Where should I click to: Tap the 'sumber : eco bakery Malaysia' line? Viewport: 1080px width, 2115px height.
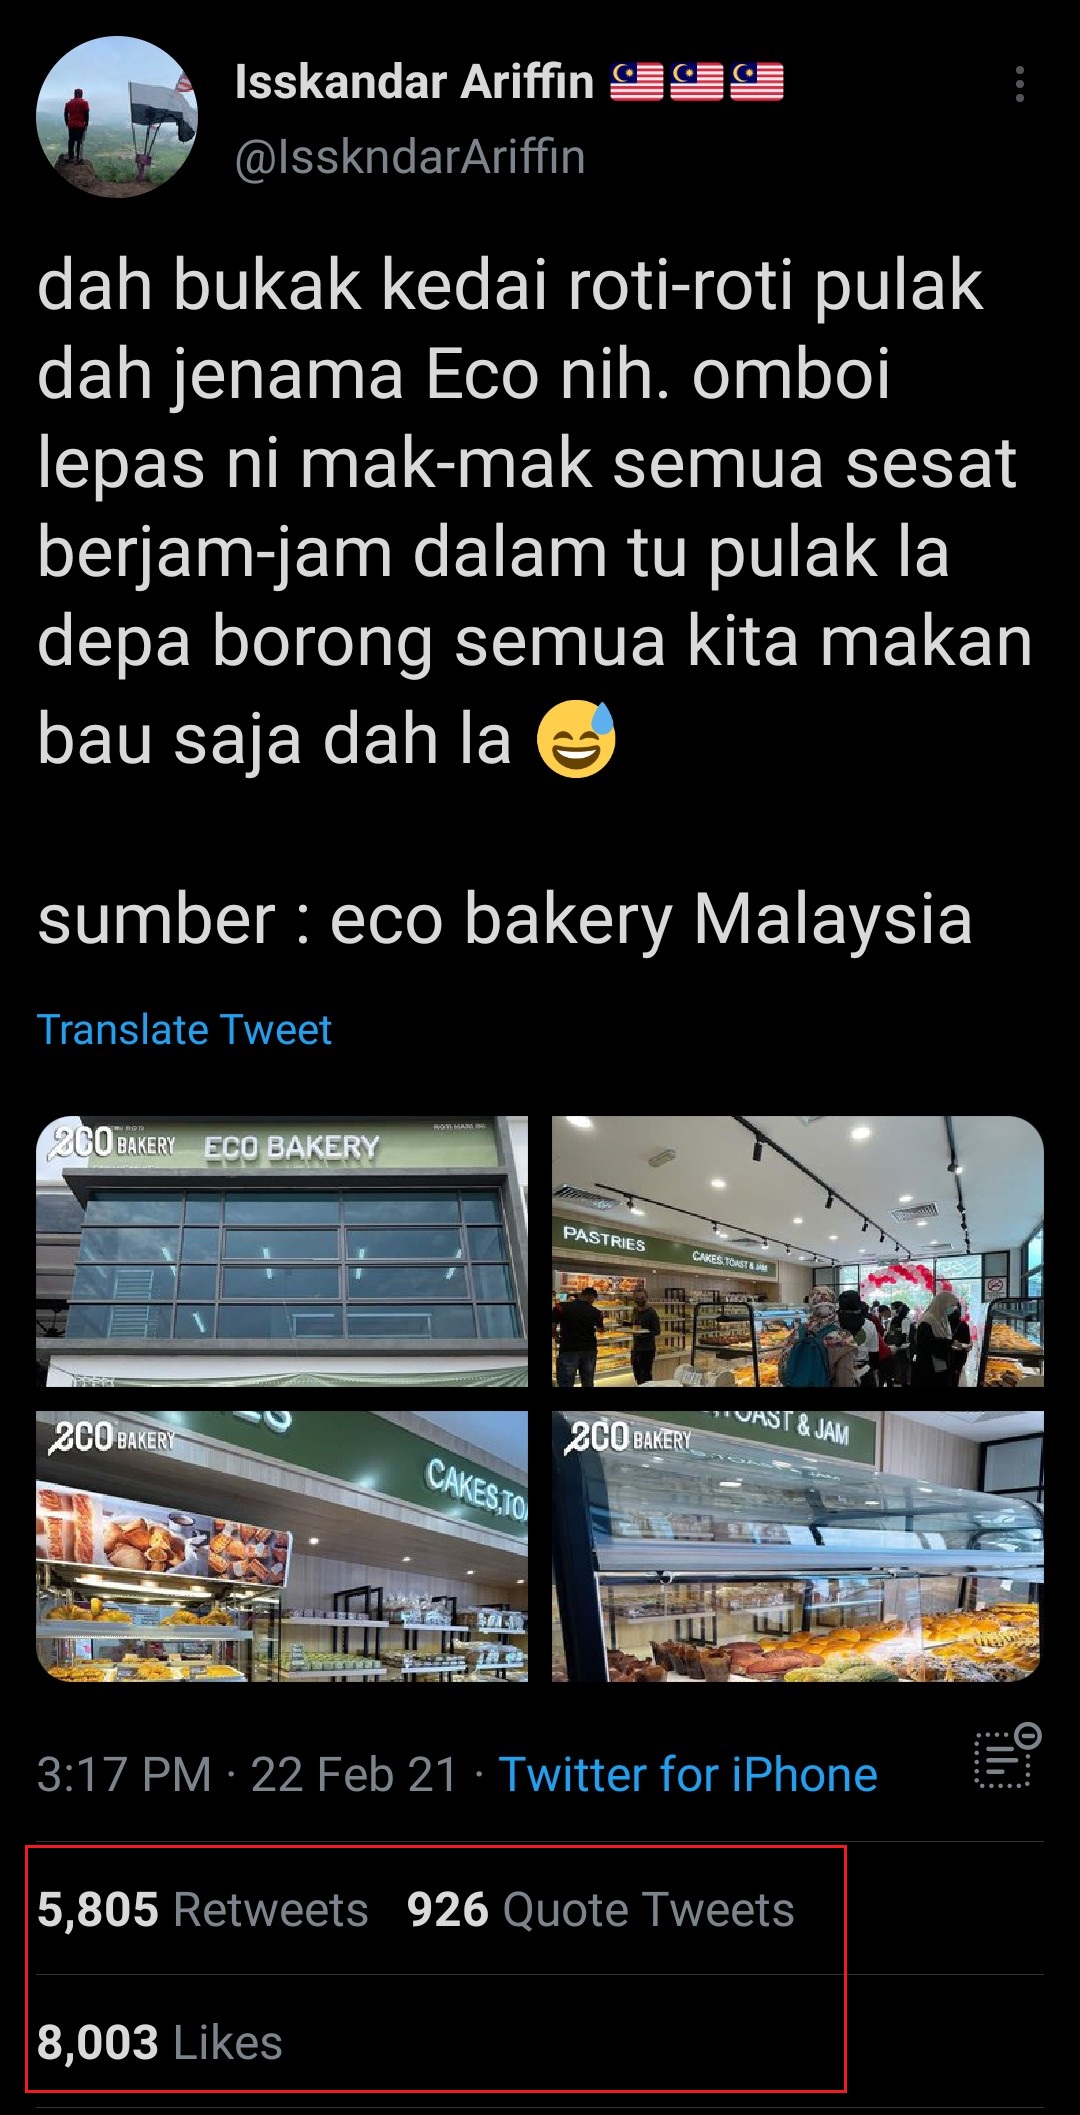[x=505, y=920]
